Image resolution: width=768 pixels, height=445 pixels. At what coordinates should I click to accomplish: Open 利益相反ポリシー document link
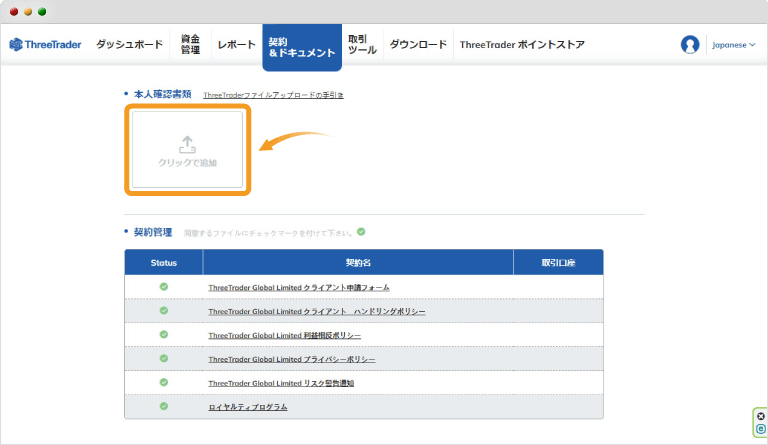point(285,335)
